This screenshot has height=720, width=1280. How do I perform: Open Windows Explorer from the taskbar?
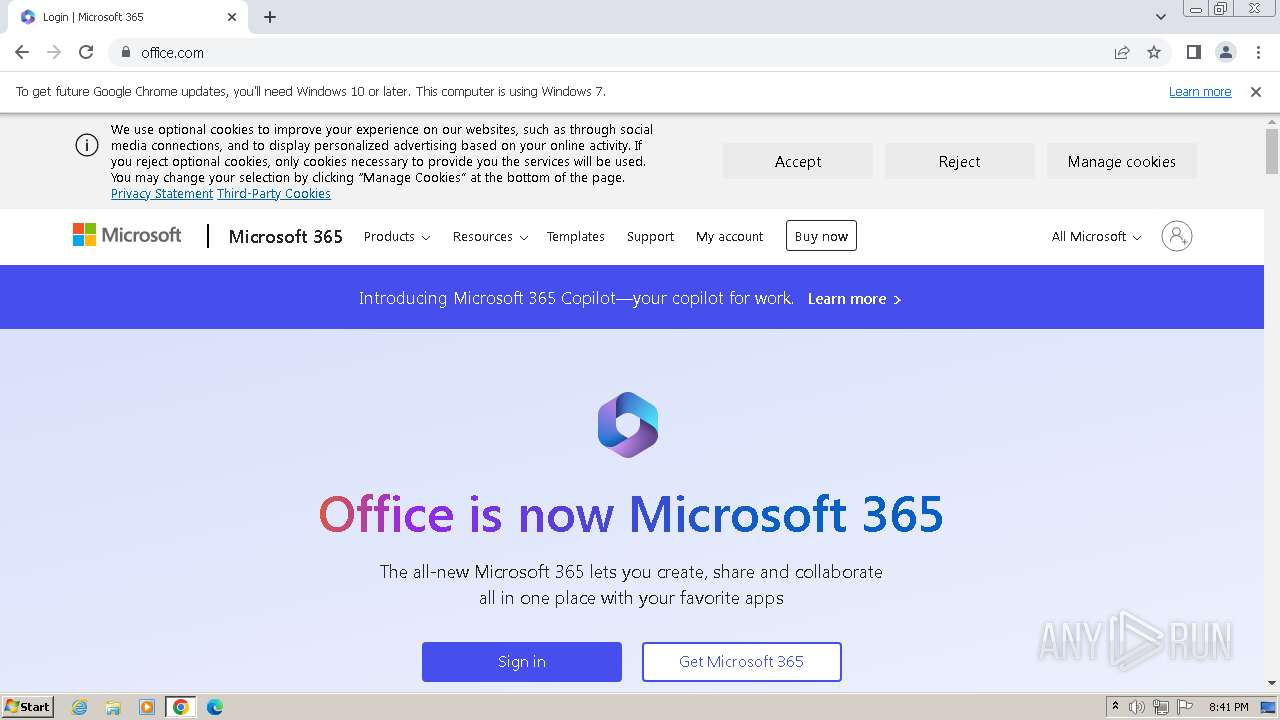(113, 707)
